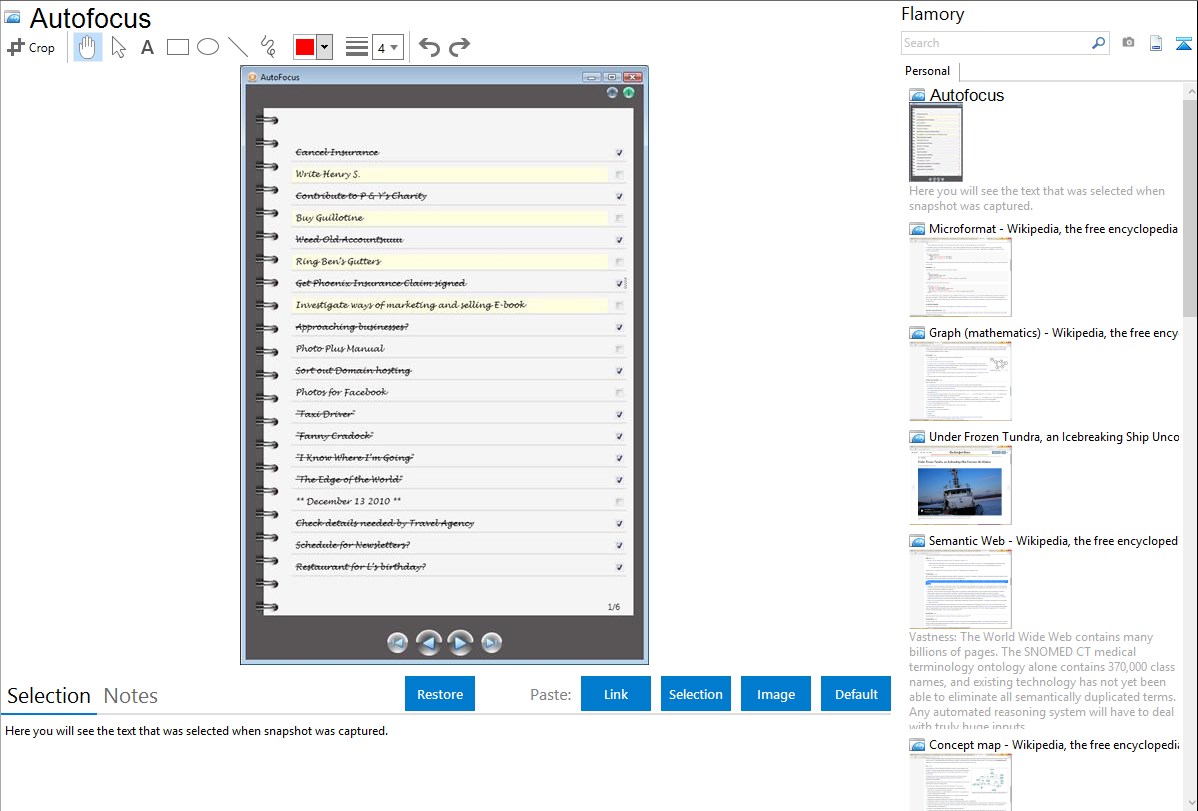
Task: Open Microformat - Wikipedia snapshot title
Action: 1053,229
